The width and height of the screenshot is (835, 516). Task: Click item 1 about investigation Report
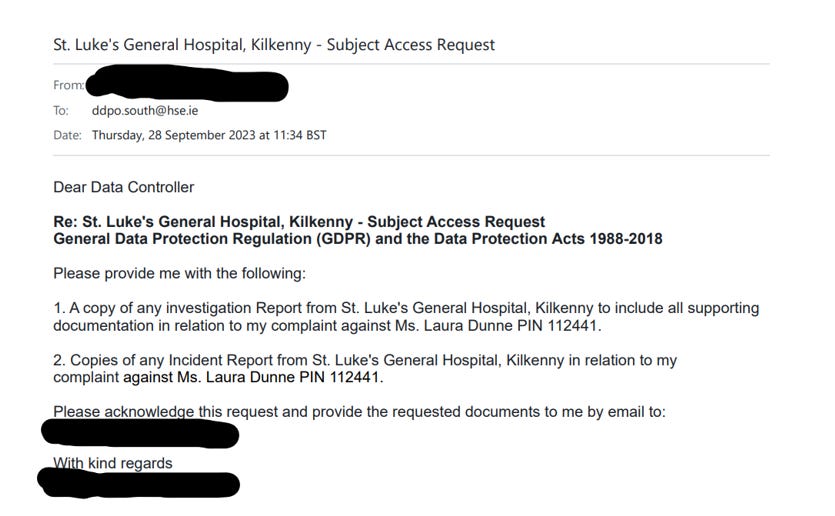tap(406, 316)
